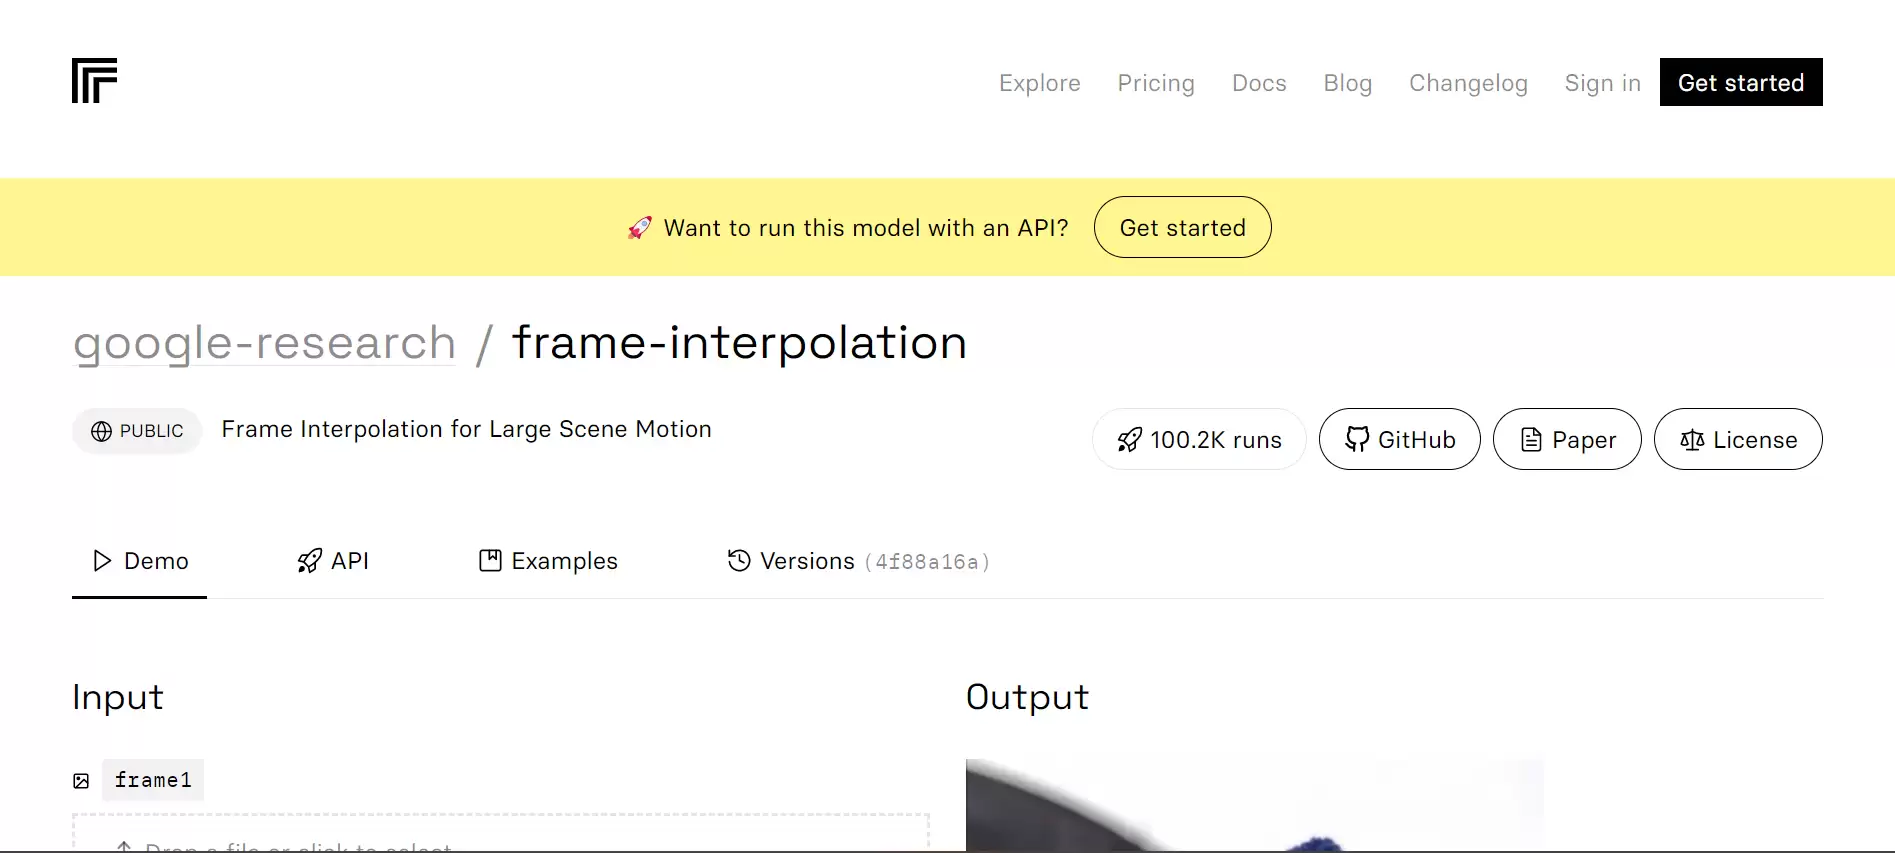1895x853 pixels.
Task: Click the play icon on Demo tab
Action: coord(101,561)
